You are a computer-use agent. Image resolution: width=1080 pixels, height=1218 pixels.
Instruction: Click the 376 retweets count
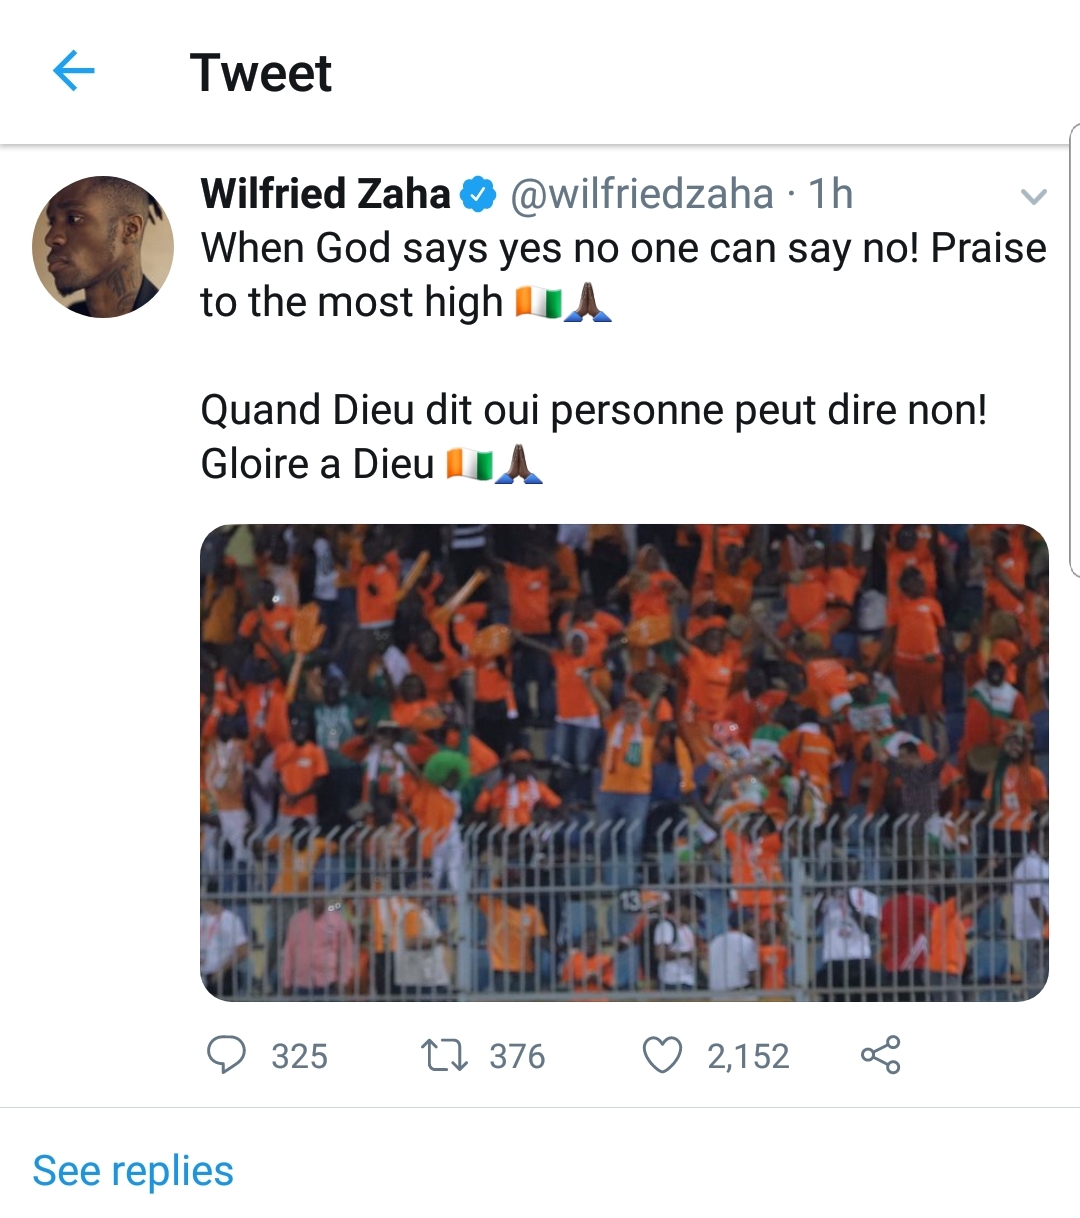pyautogui.click(x=517, y=1056)
